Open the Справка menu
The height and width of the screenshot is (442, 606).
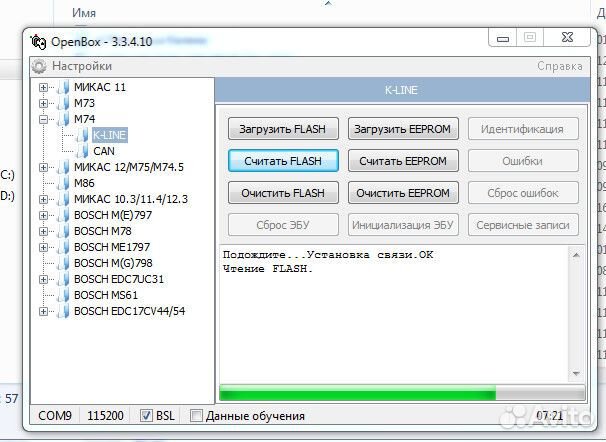coord(559,66)
